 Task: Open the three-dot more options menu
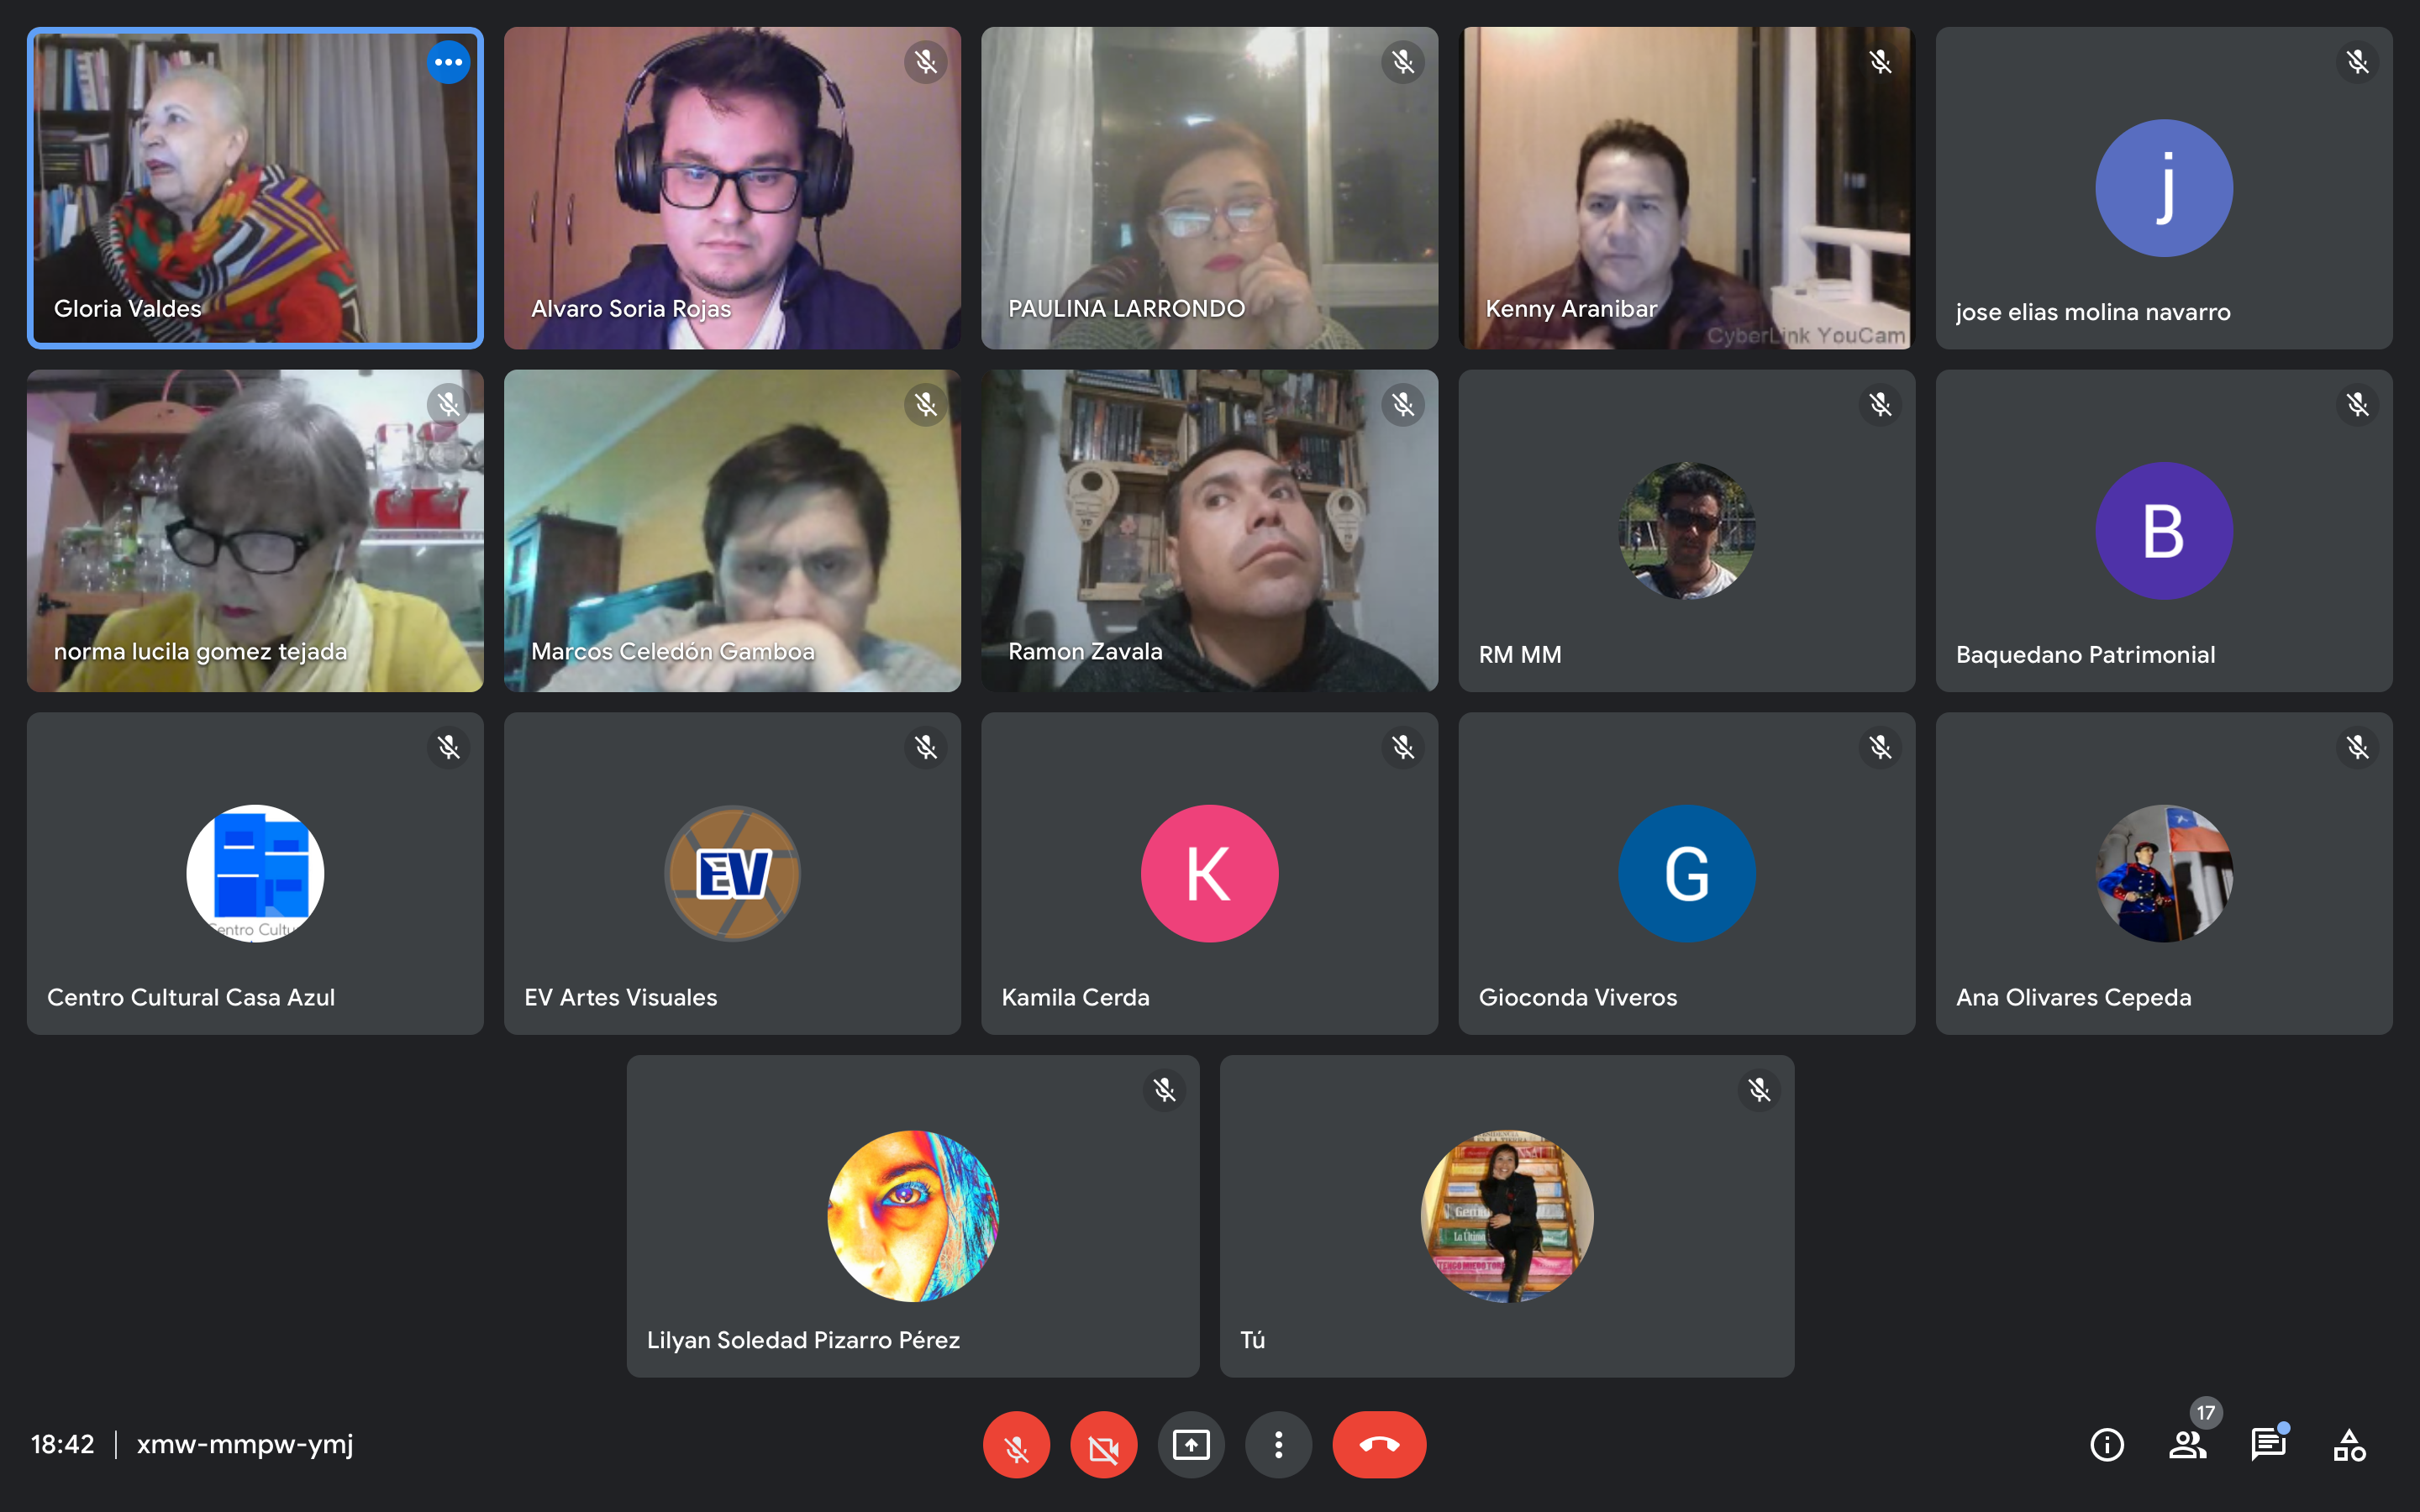coord(1278,1444)
